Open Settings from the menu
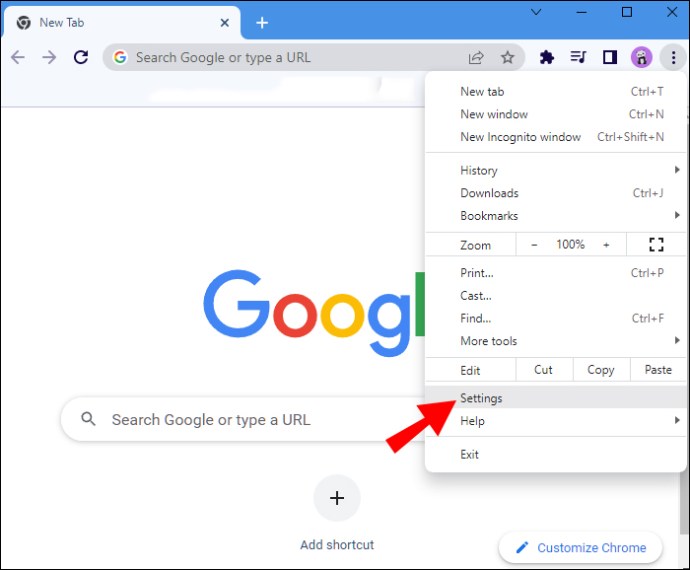 pyautogui.click(x=555, y=398)
